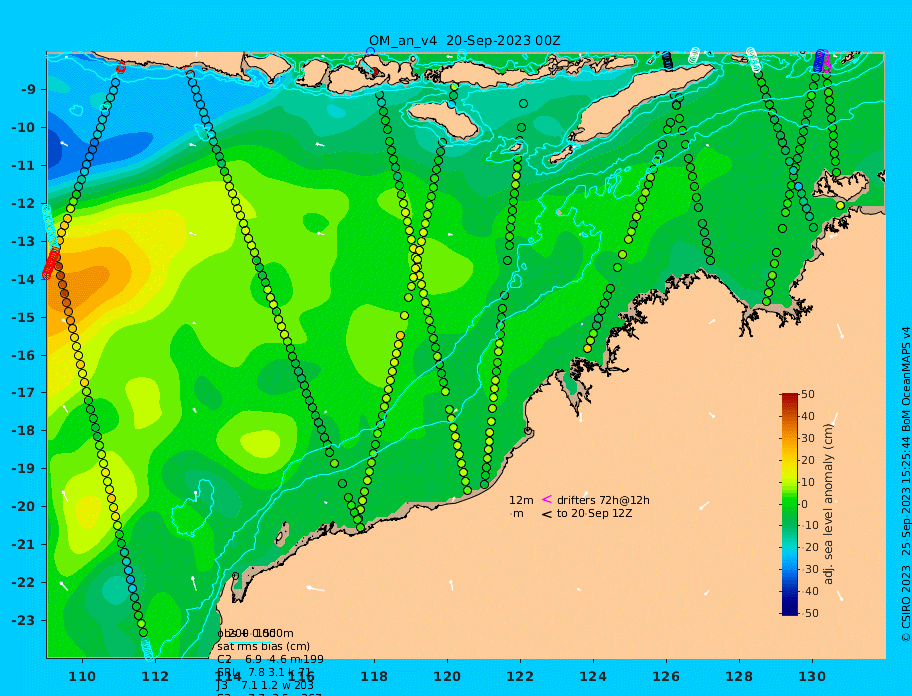Click the latitude axis label -9

(x=28, y=90)
